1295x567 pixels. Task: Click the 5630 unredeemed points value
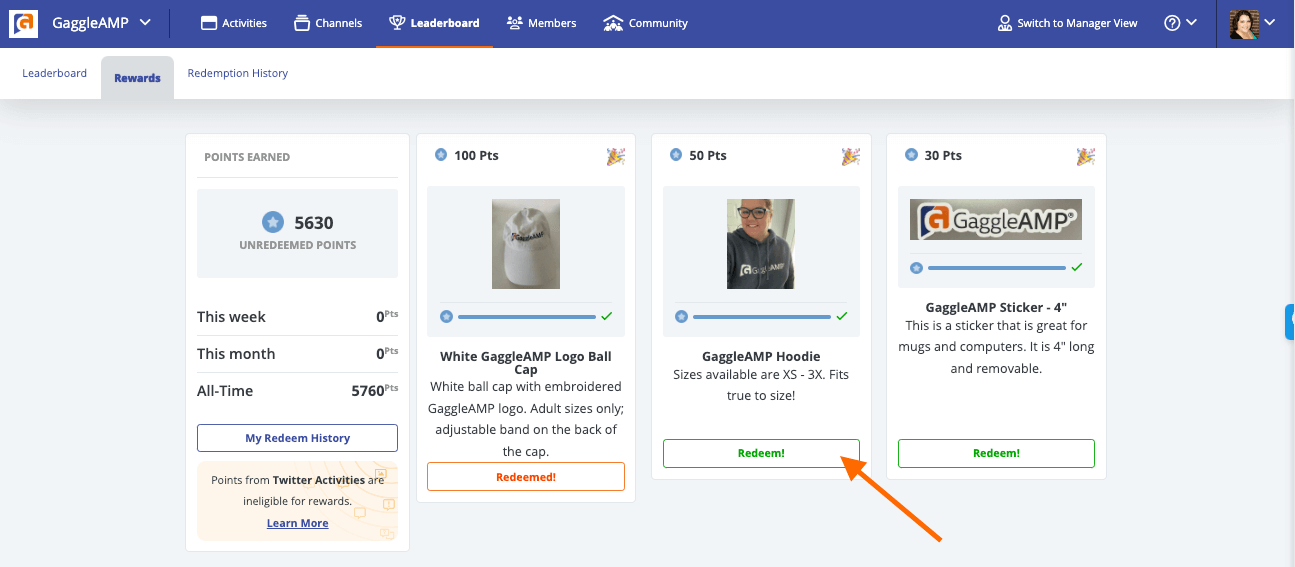(314, 223)
